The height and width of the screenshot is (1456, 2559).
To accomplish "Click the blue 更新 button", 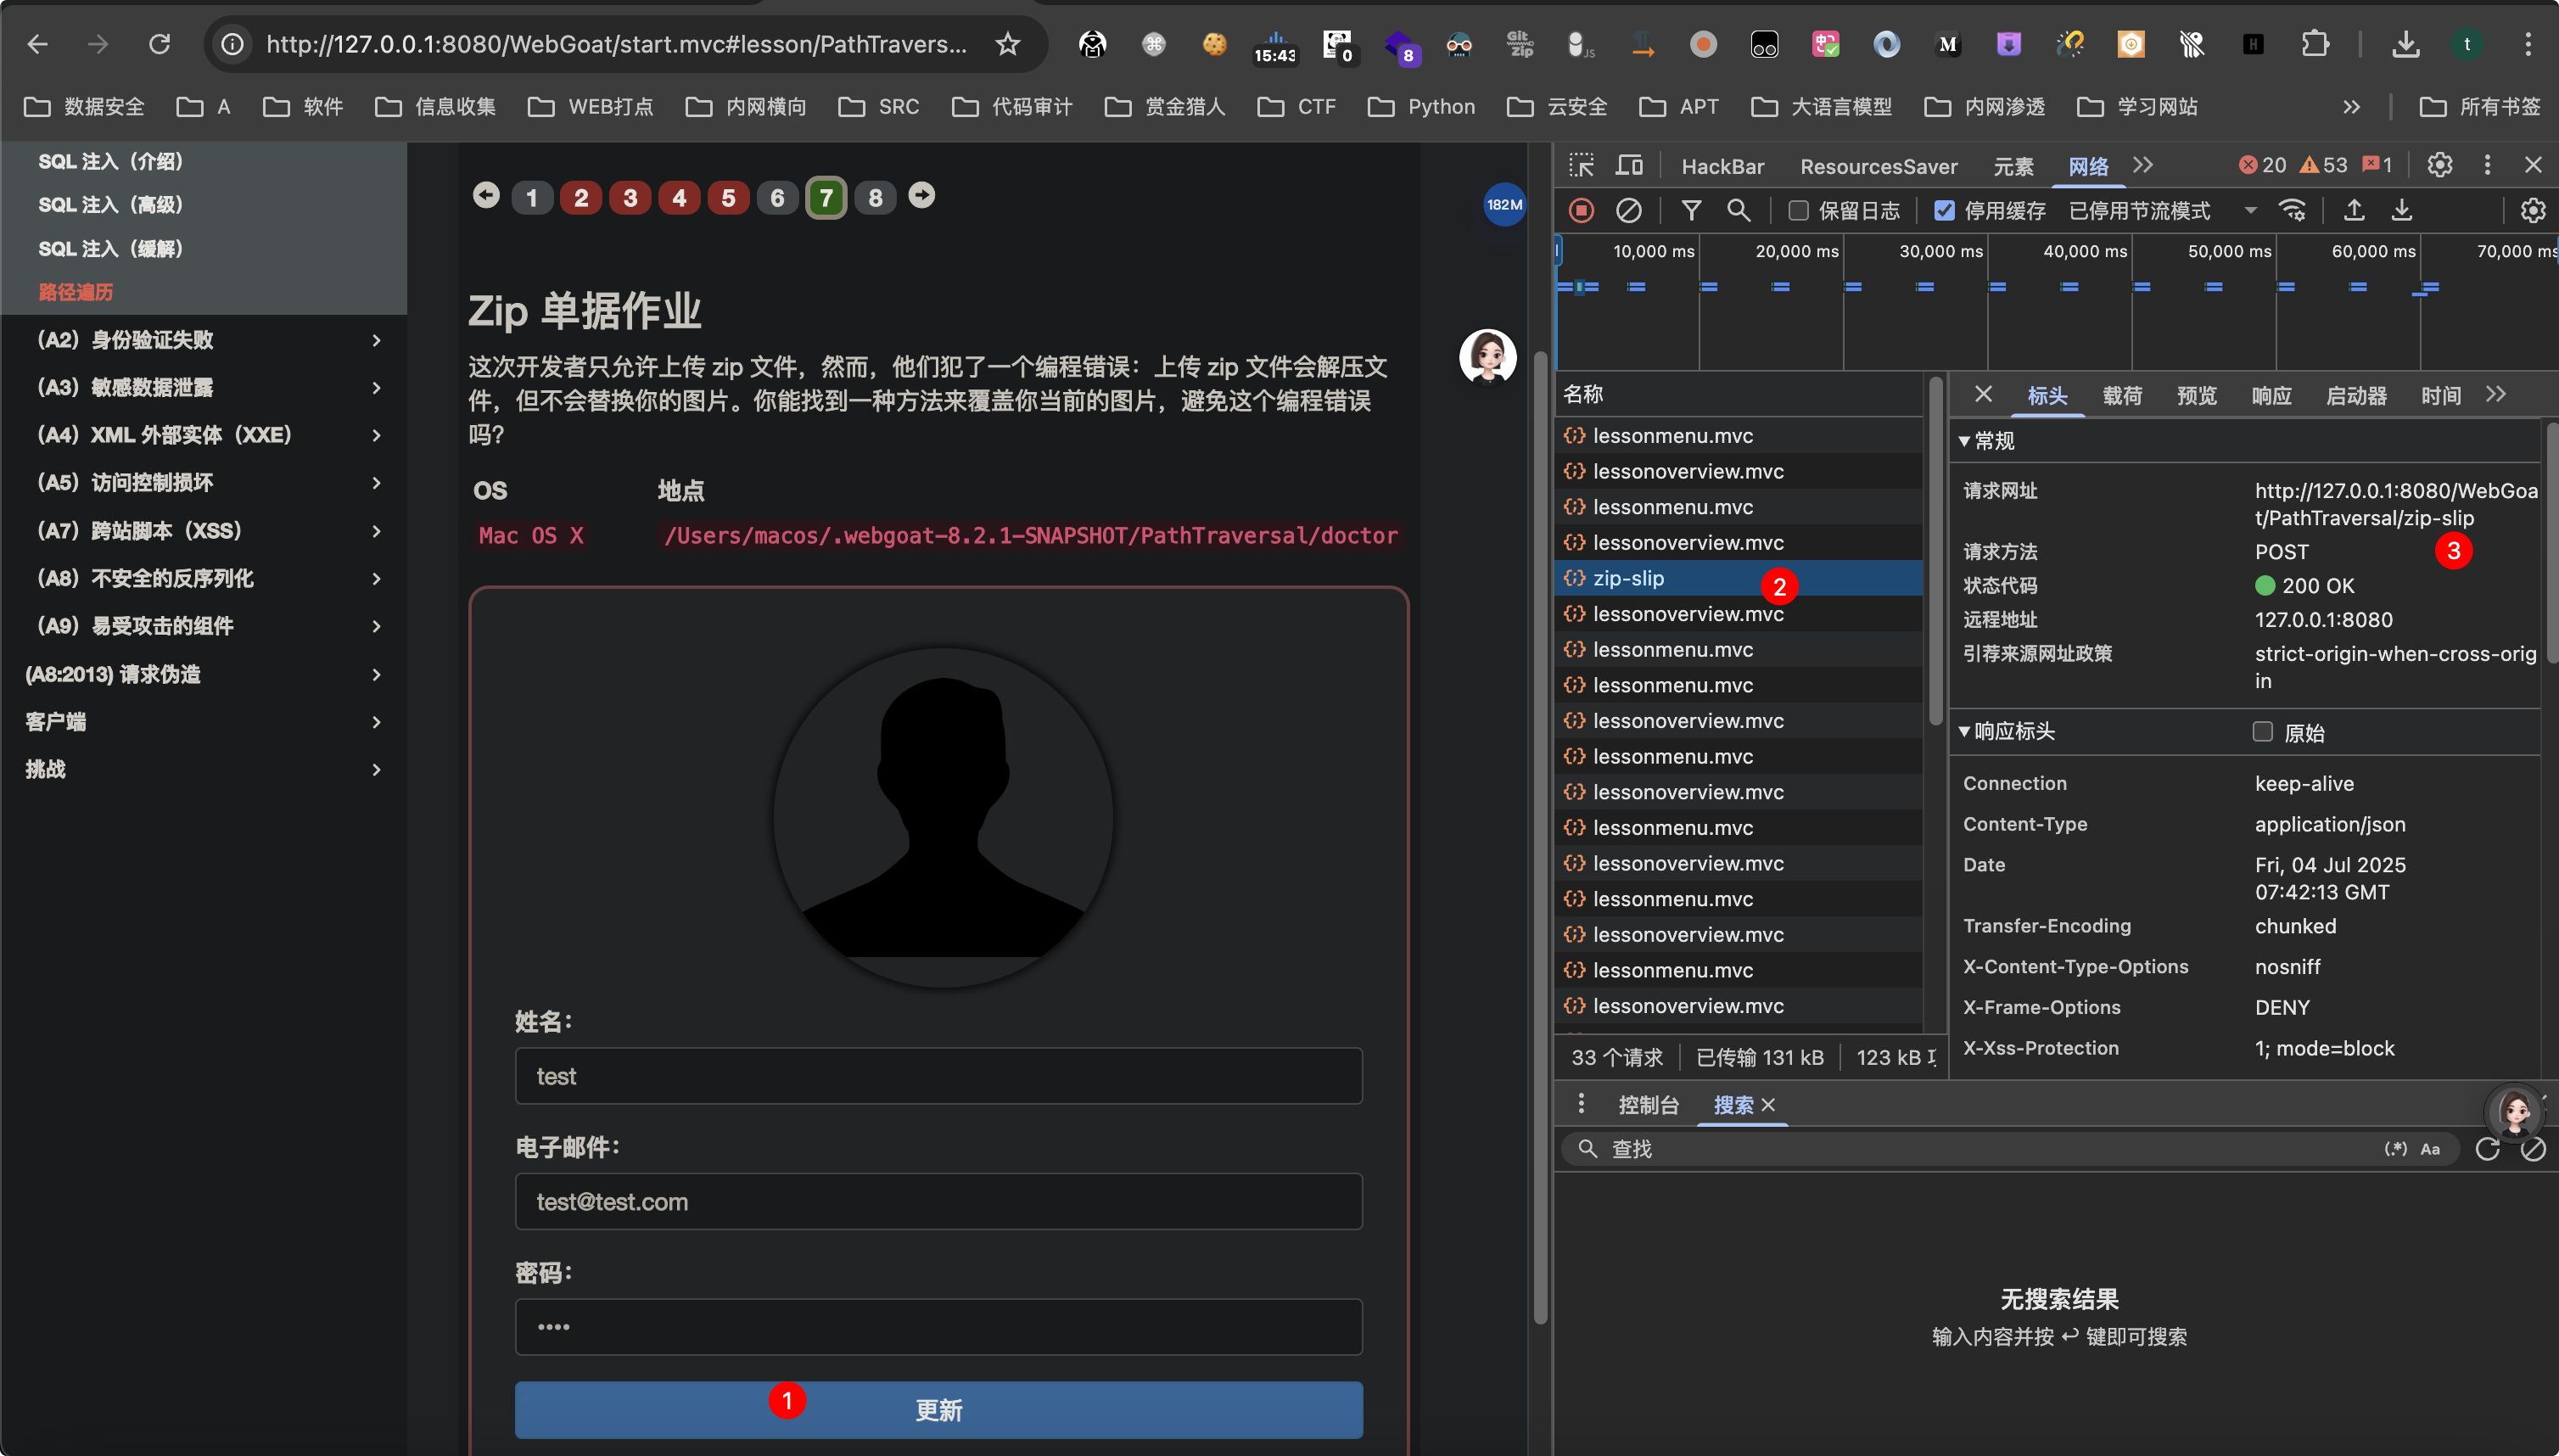I will pos(938,1410).
